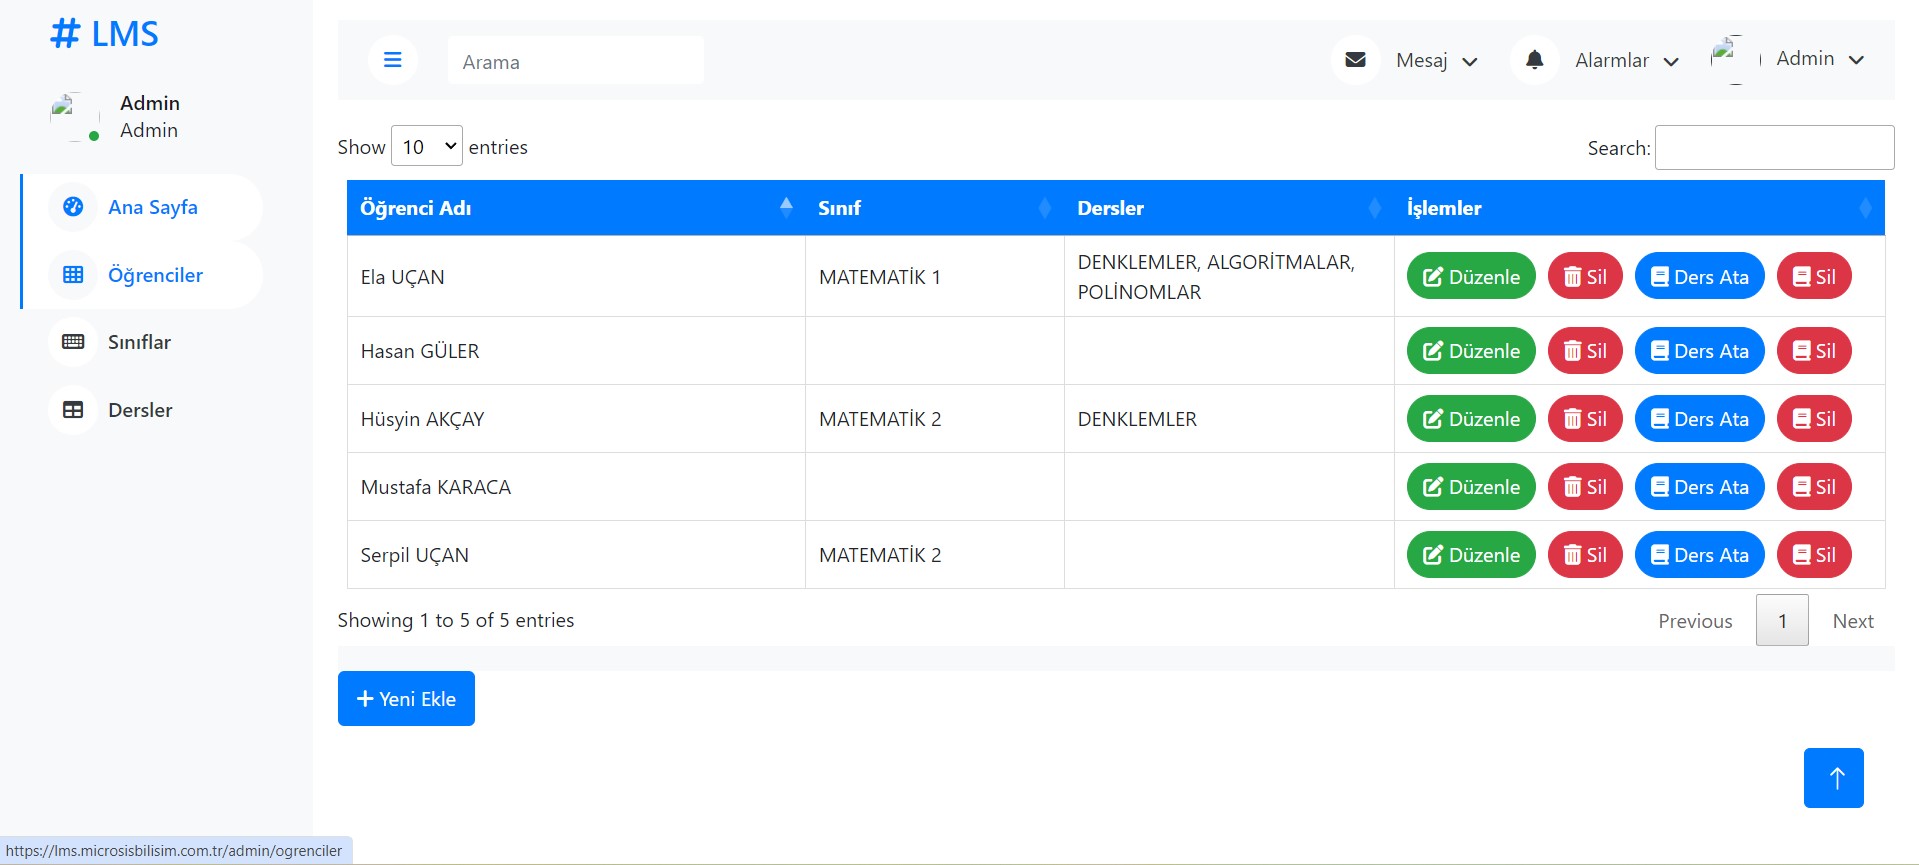1919x865 pixels.
Task: Click the hamburger menu toggle icon
Action: tap(392, 60)
